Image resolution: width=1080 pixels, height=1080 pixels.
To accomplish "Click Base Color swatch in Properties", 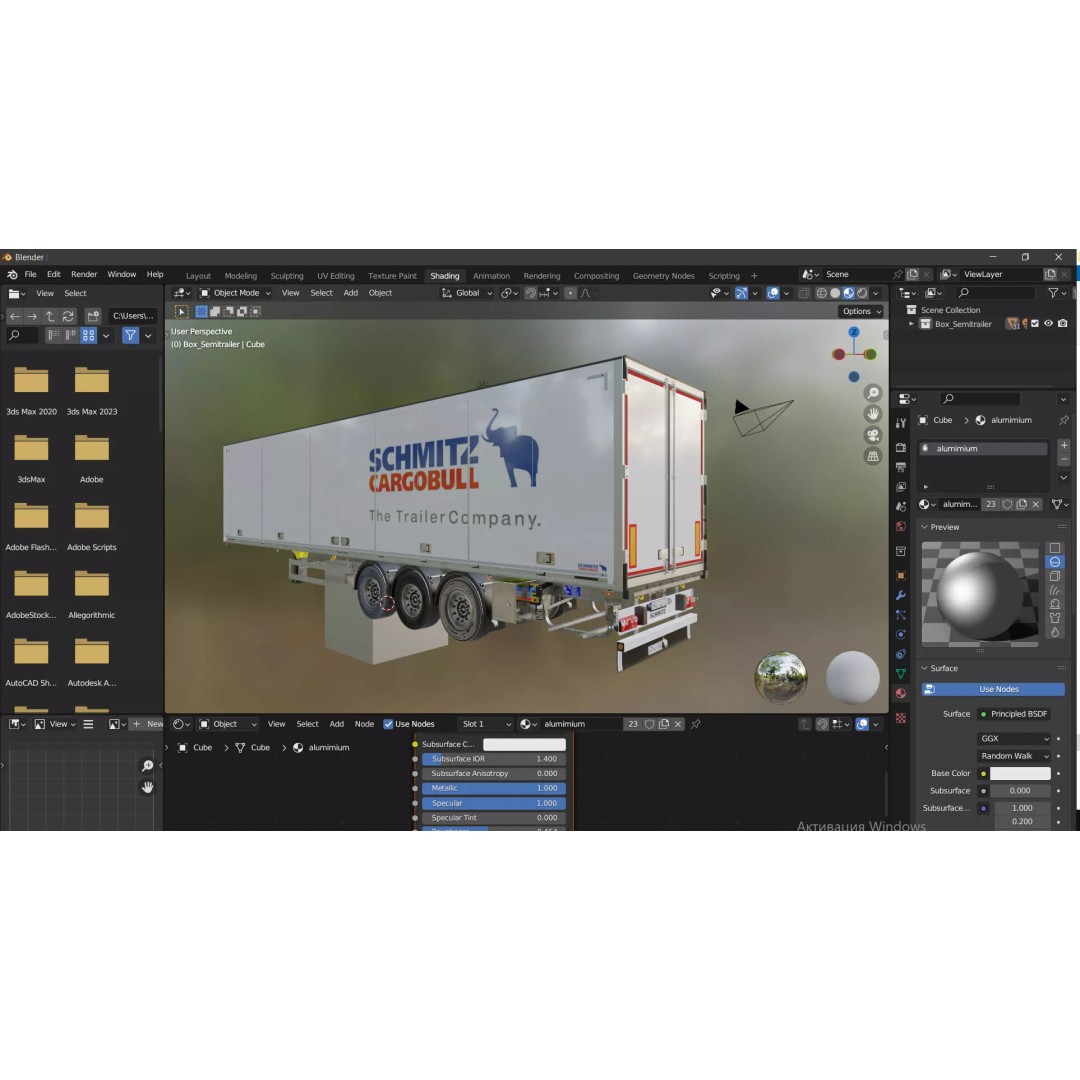I will pos(1020,773).
